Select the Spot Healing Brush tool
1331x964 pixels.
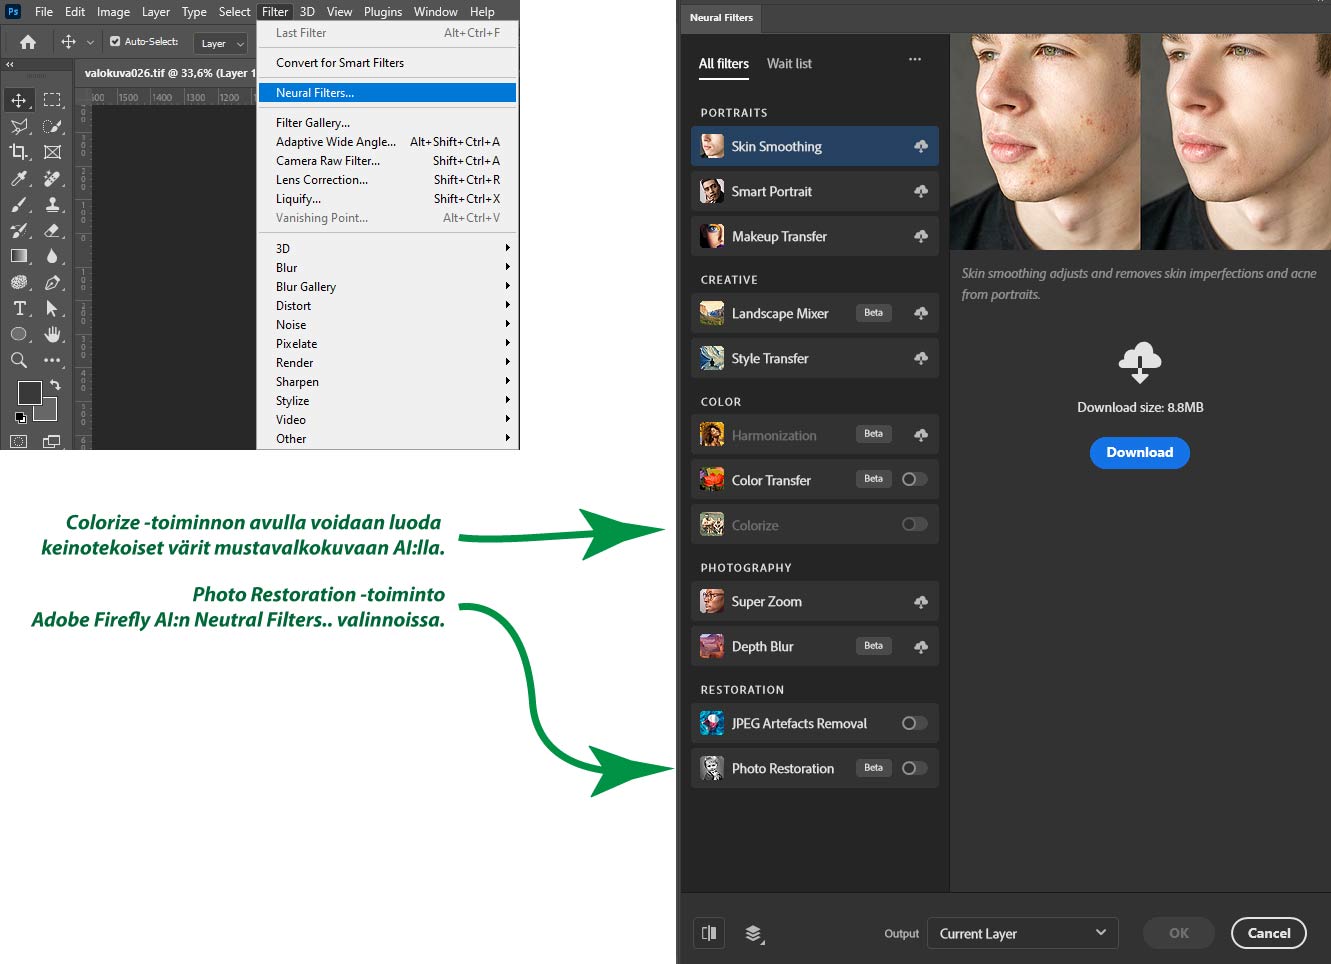click(x=53, y=178)
